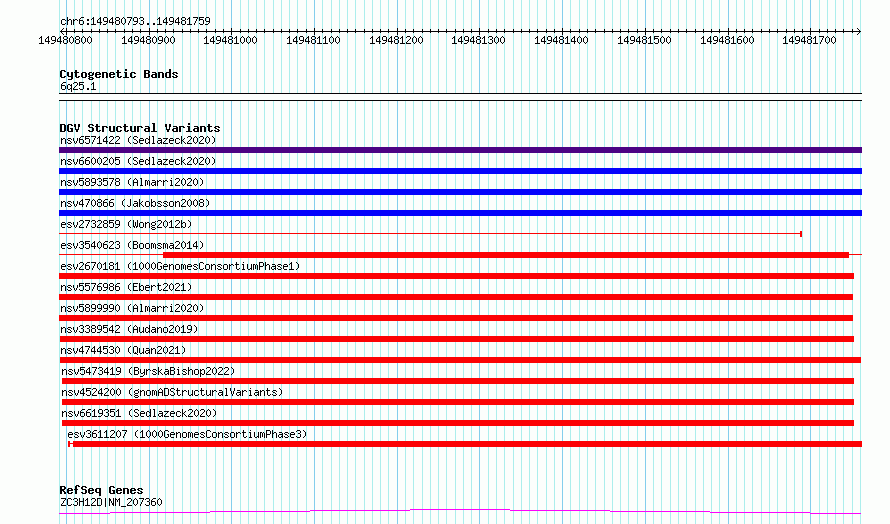Click nsv470866 (Jakobsson2008) label
This screenshot has width=890, height=524.
click(135, 203)
